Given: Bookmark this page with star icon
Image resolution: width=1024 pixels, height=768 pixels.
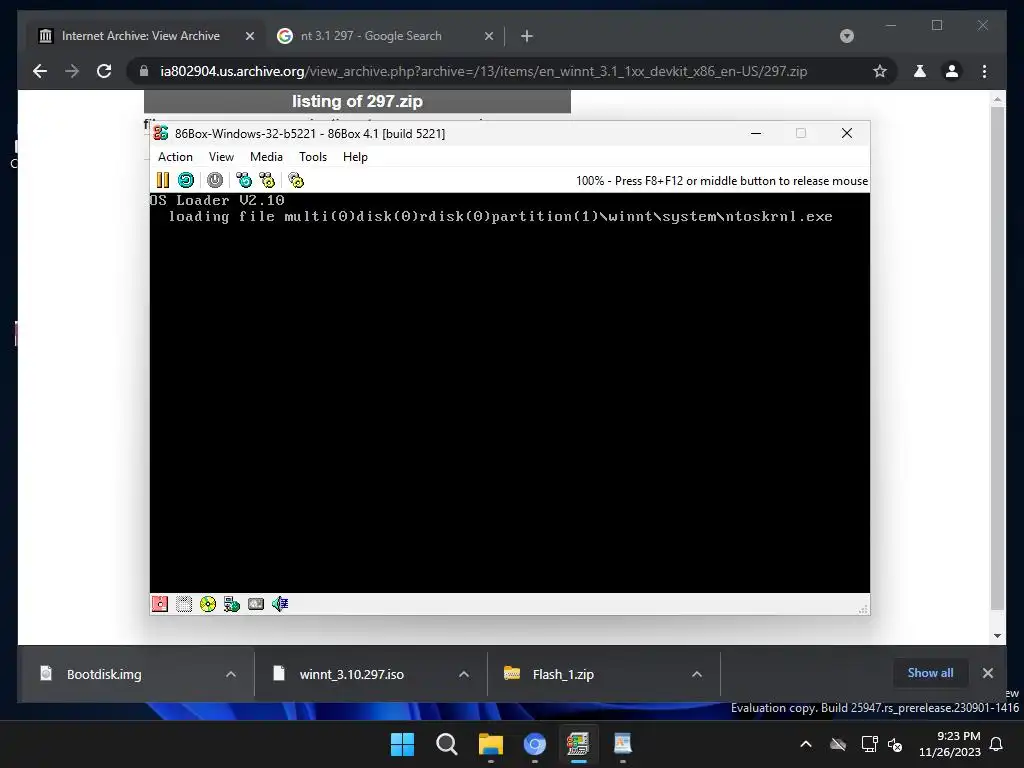Looking at the screenshot, I should point(880,71).
